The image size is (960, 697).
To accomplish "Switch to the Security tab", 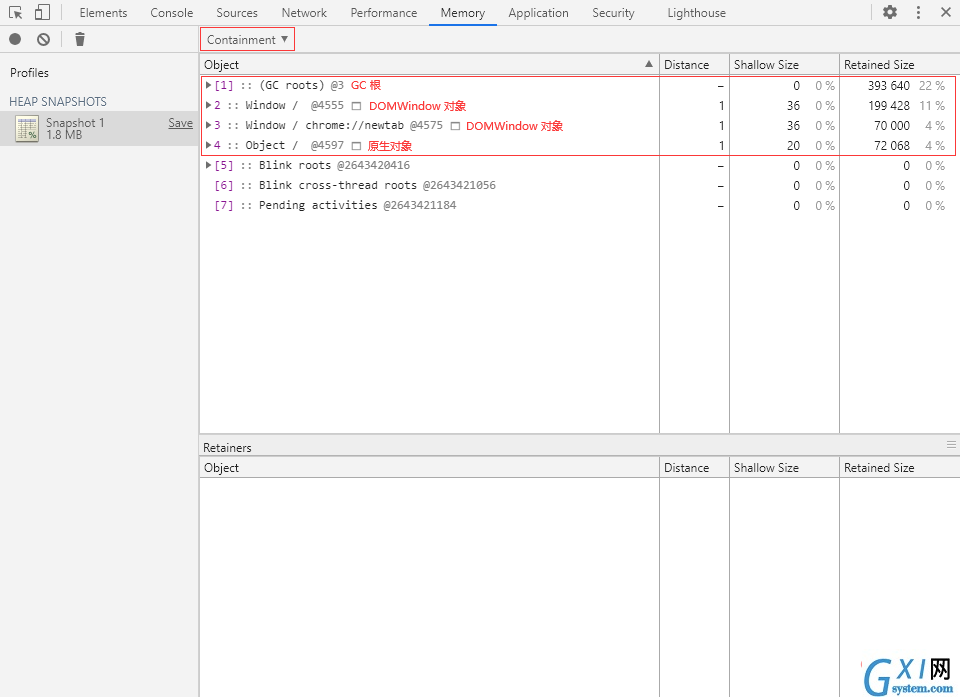I will (613, 13).
